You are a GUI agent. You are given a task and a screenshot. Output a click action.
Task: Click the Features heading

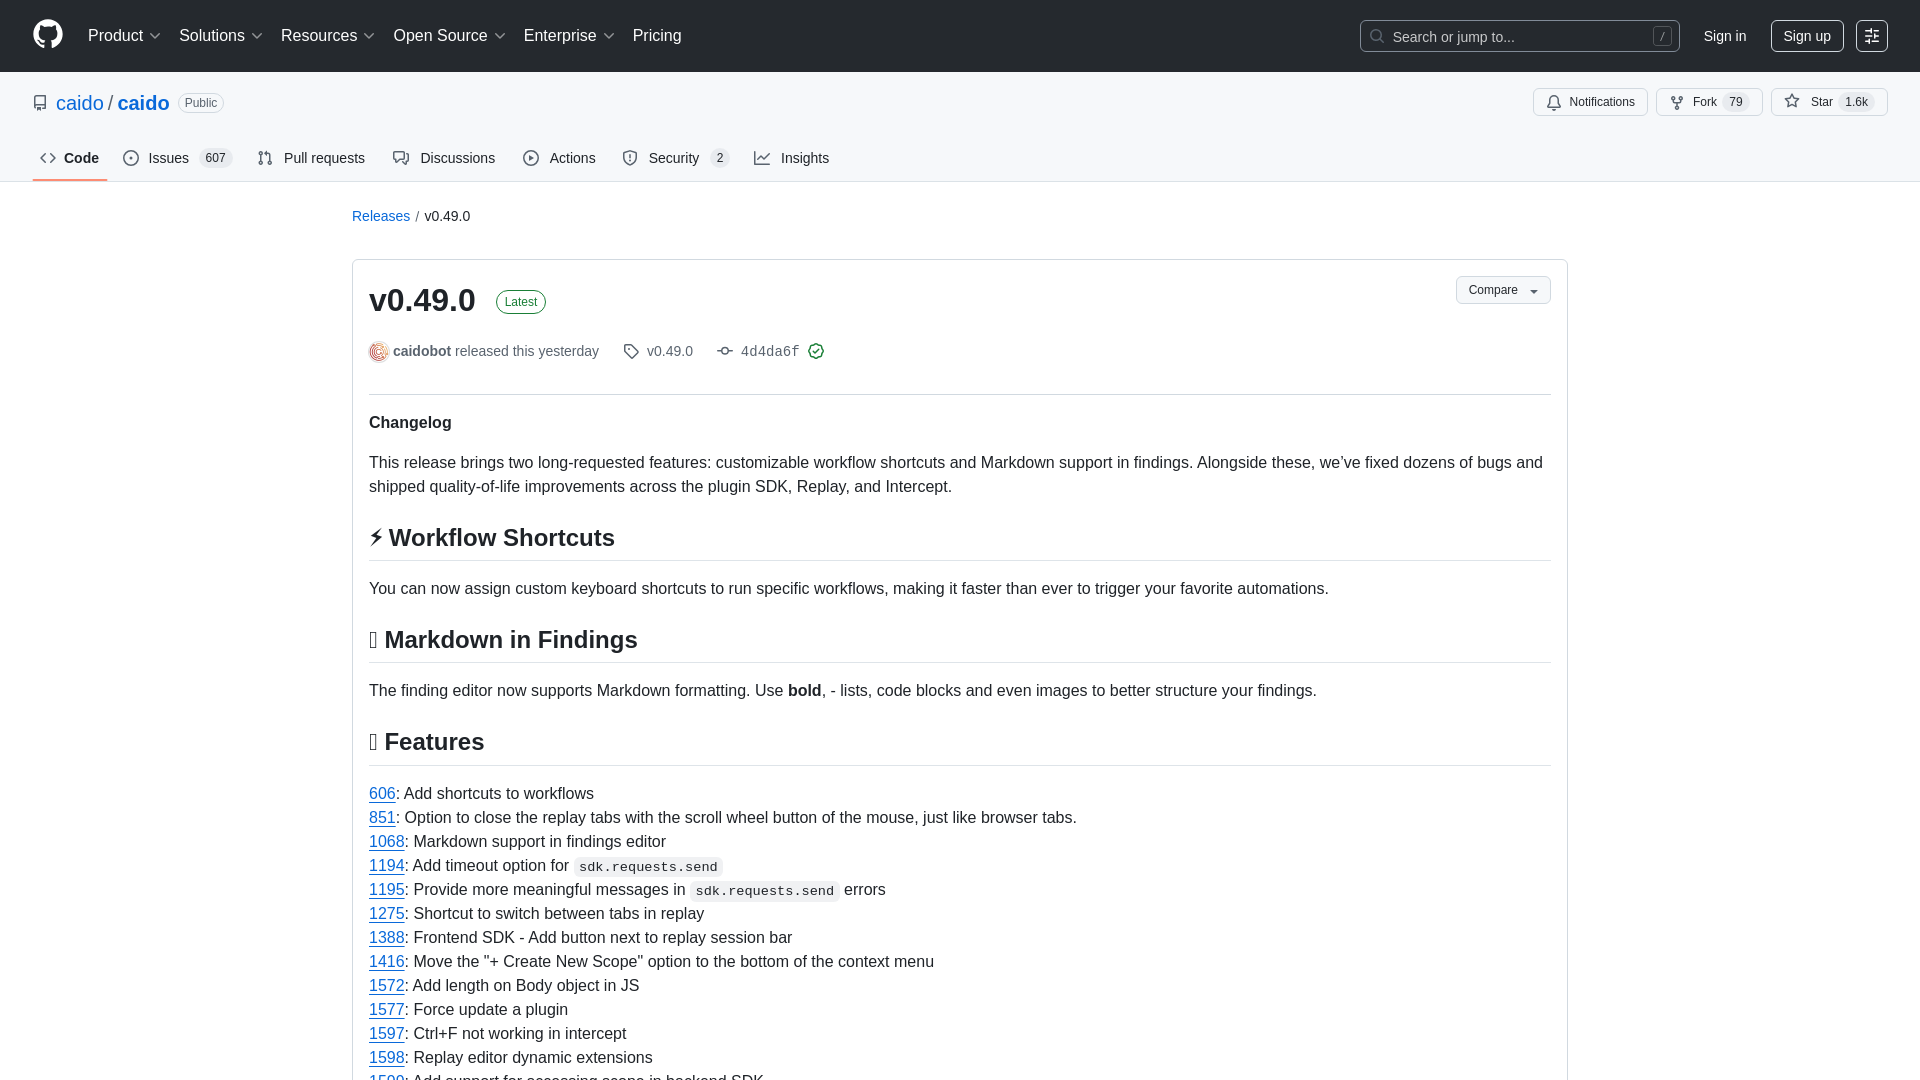point(427,742)
